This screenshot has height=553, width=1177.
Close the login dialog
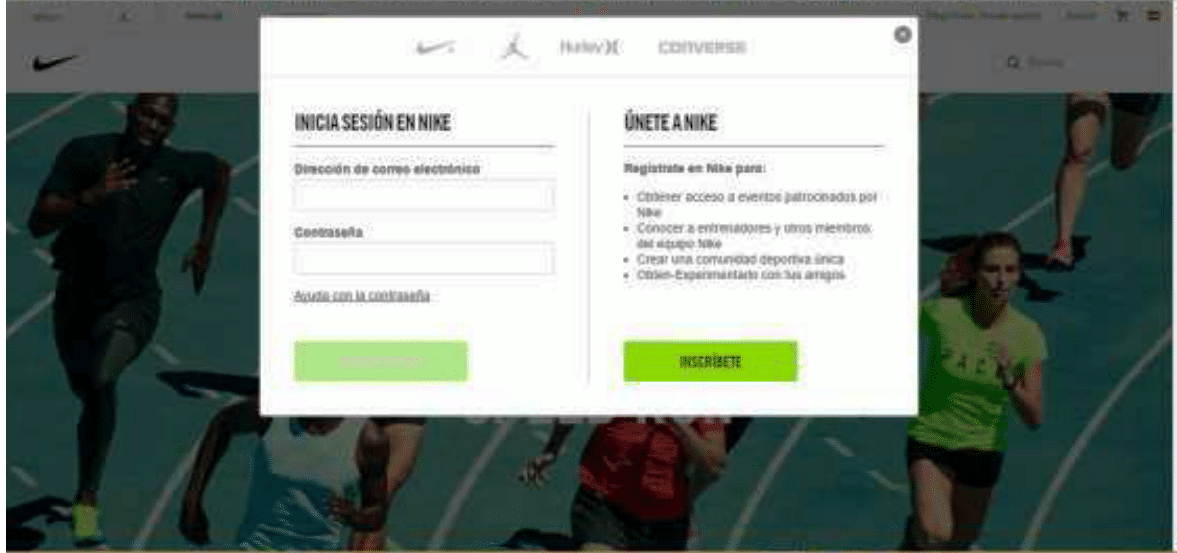903,35
